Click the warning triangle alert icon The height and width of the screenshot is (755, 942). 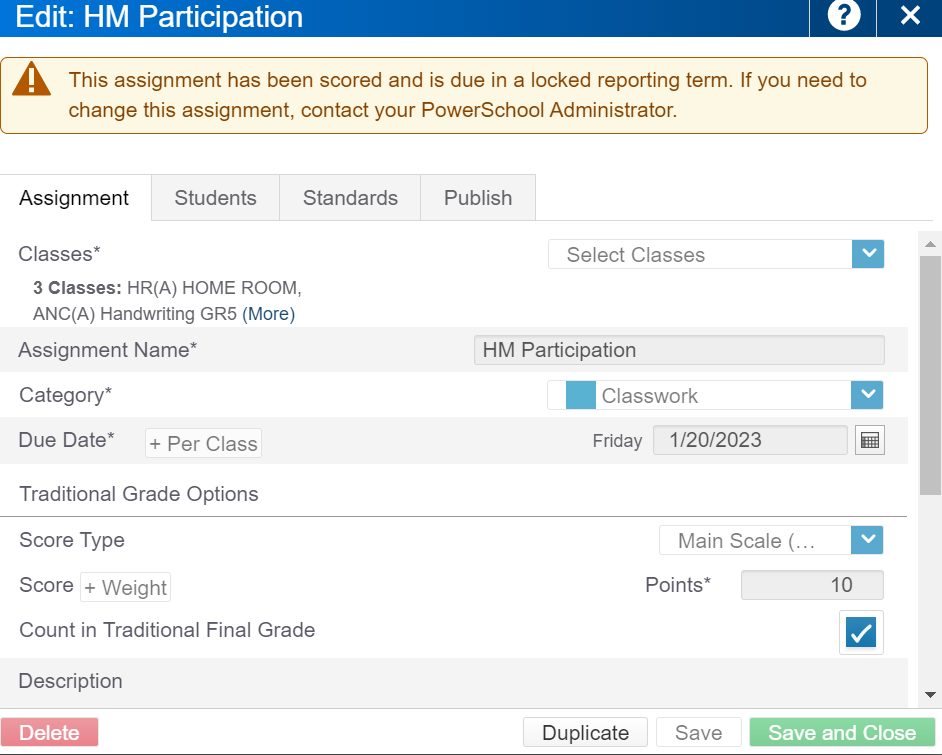(32, 79)
